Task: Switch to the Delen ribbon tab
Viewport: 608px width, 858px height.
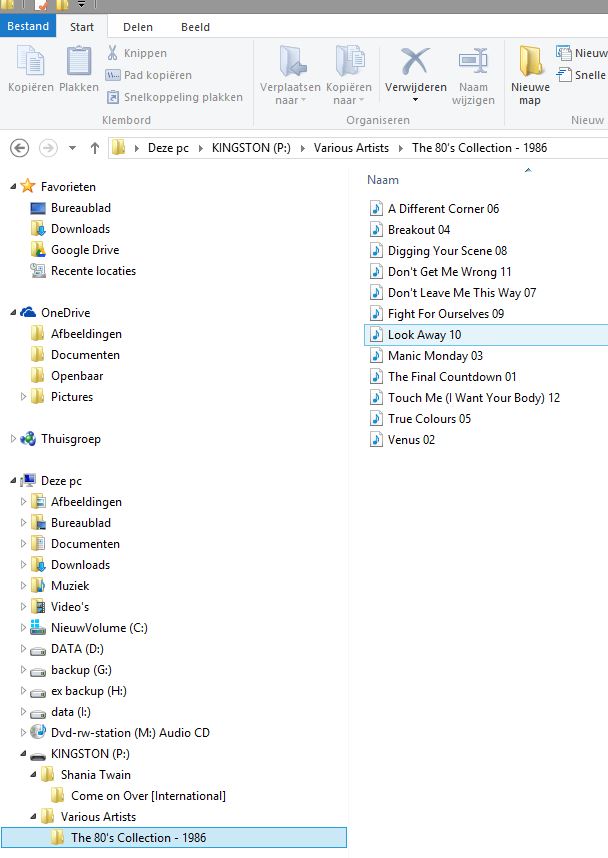Action: (x=138, y=27)
